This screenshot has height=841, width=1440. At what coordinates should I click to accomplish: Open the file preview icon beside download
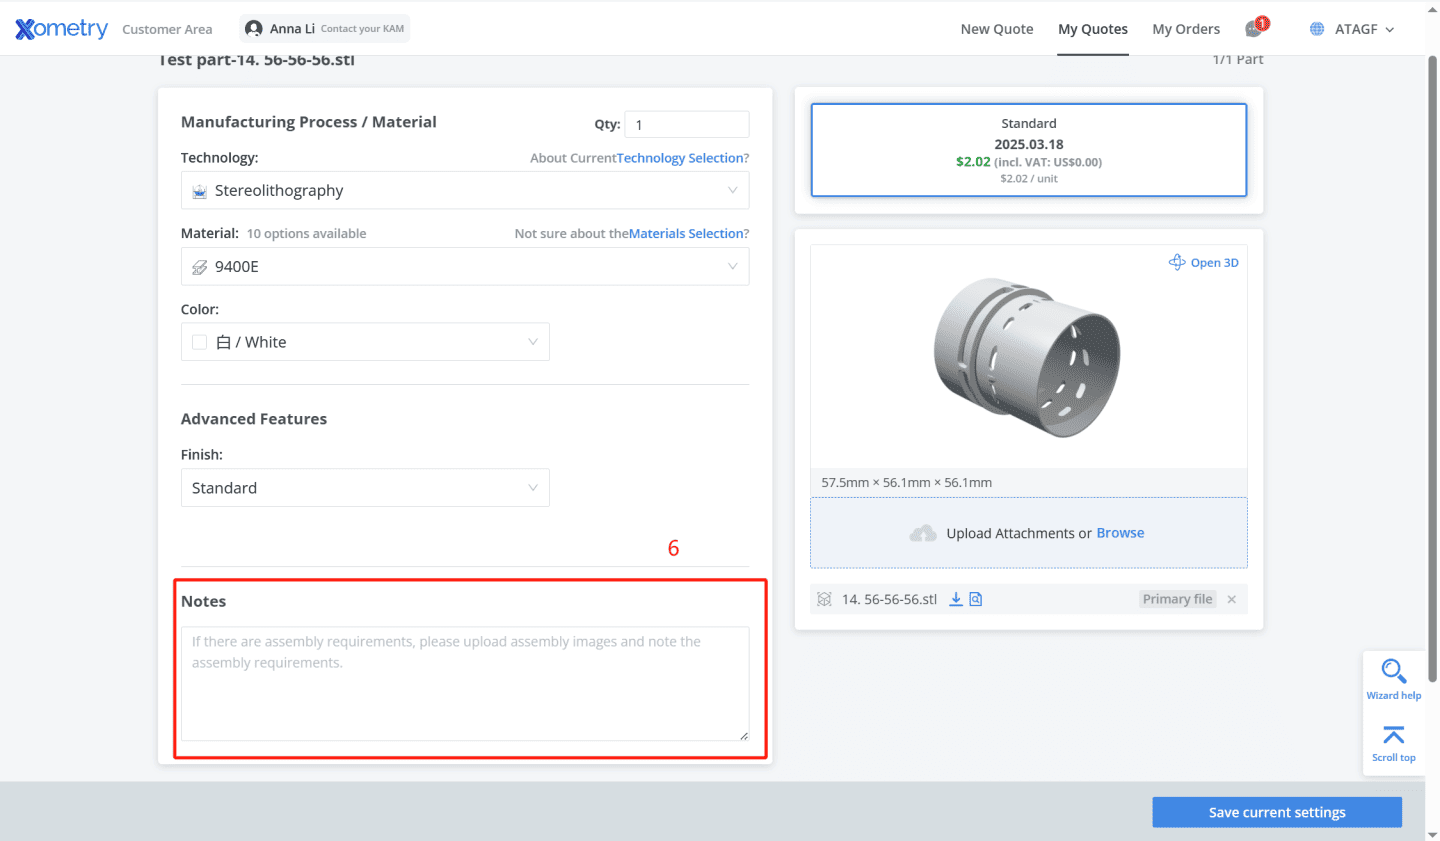click(974, 598)
